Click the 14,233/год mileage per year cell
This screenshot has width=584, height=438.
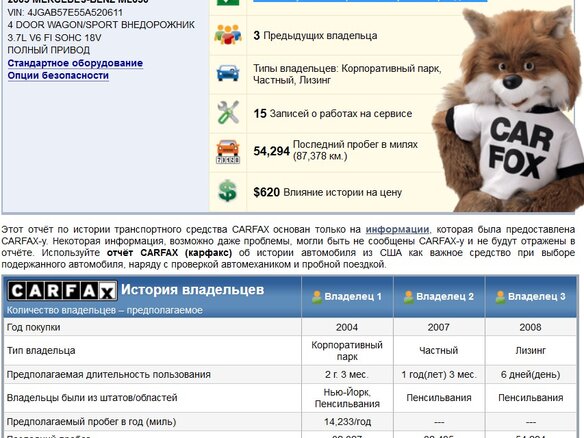[x=347, y=422]
